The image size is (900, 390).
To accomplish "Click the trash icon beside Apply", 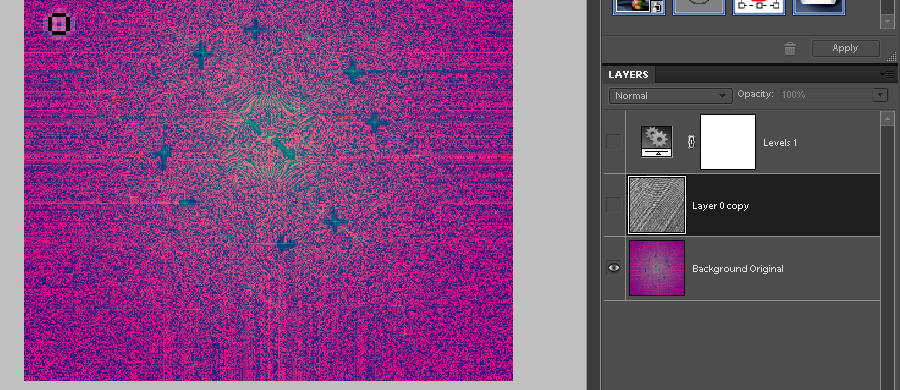I will click(790, 49).
